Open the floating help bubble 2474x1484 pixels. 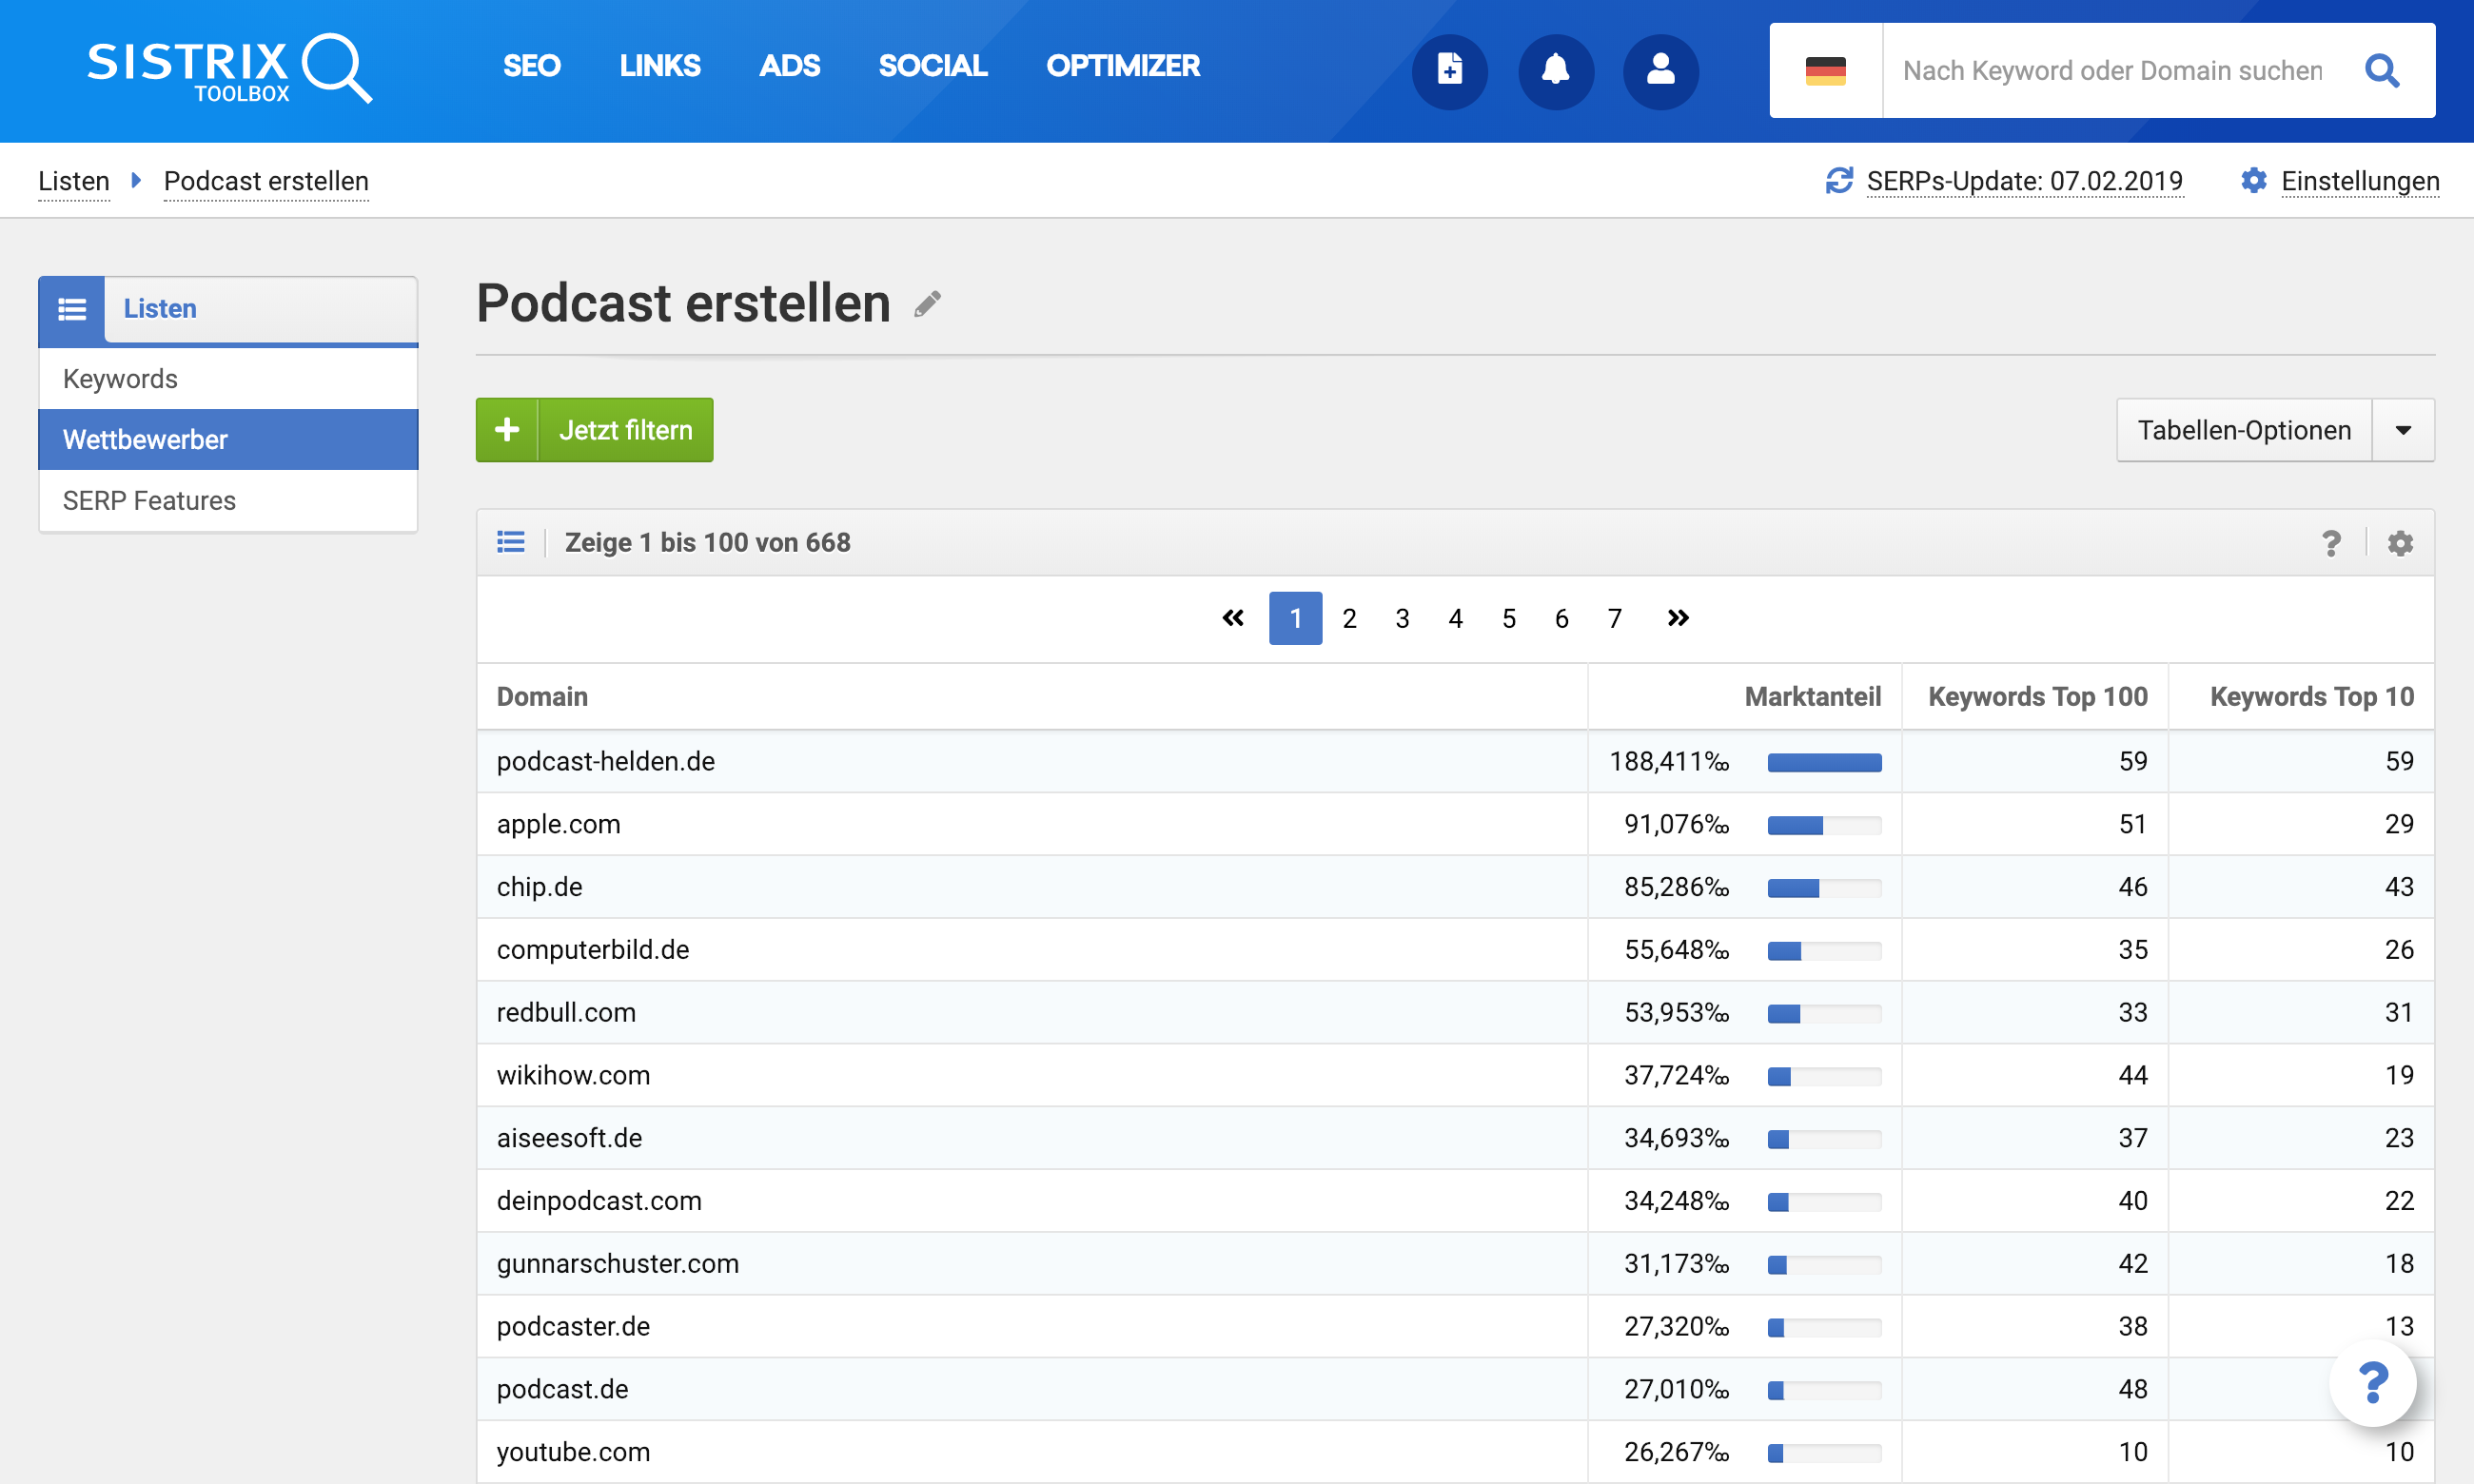(2372, 1383)
